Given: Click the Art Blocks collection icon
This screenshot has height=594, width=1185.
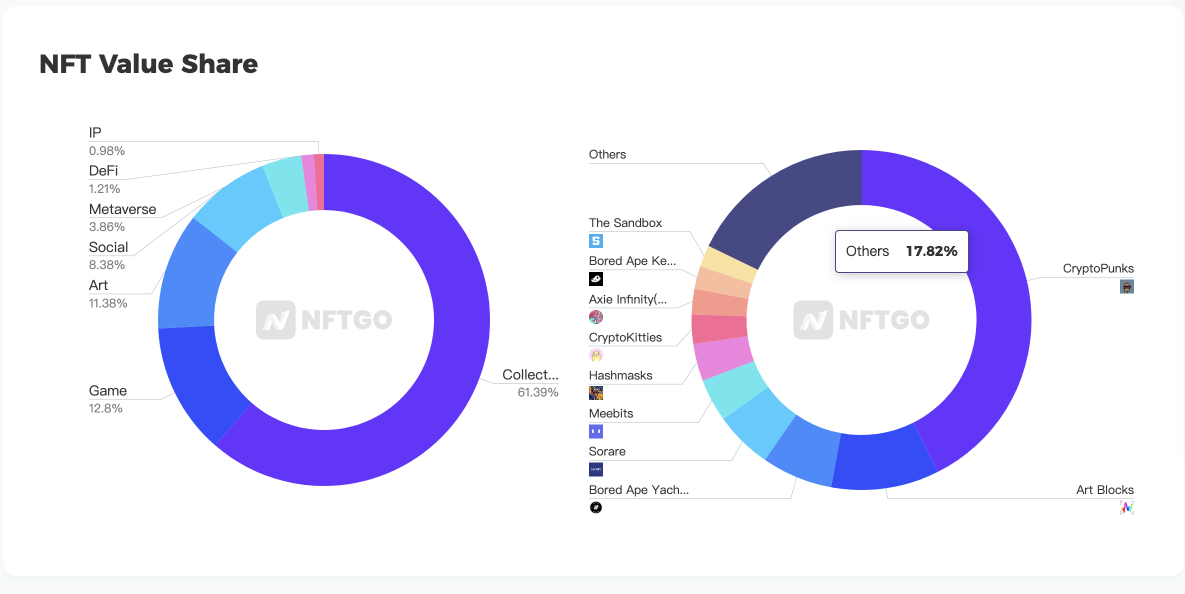Looking at the screenshot, I should pyautogui.click(x=1127, y=508).
